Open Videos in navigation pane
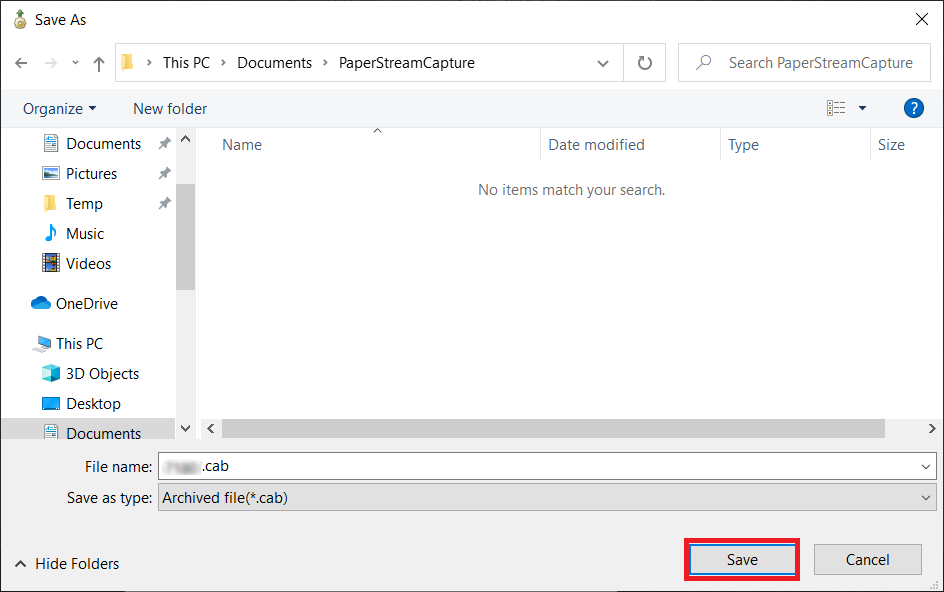944x592 pixels. pyautogui.click(x=88, y=264)
